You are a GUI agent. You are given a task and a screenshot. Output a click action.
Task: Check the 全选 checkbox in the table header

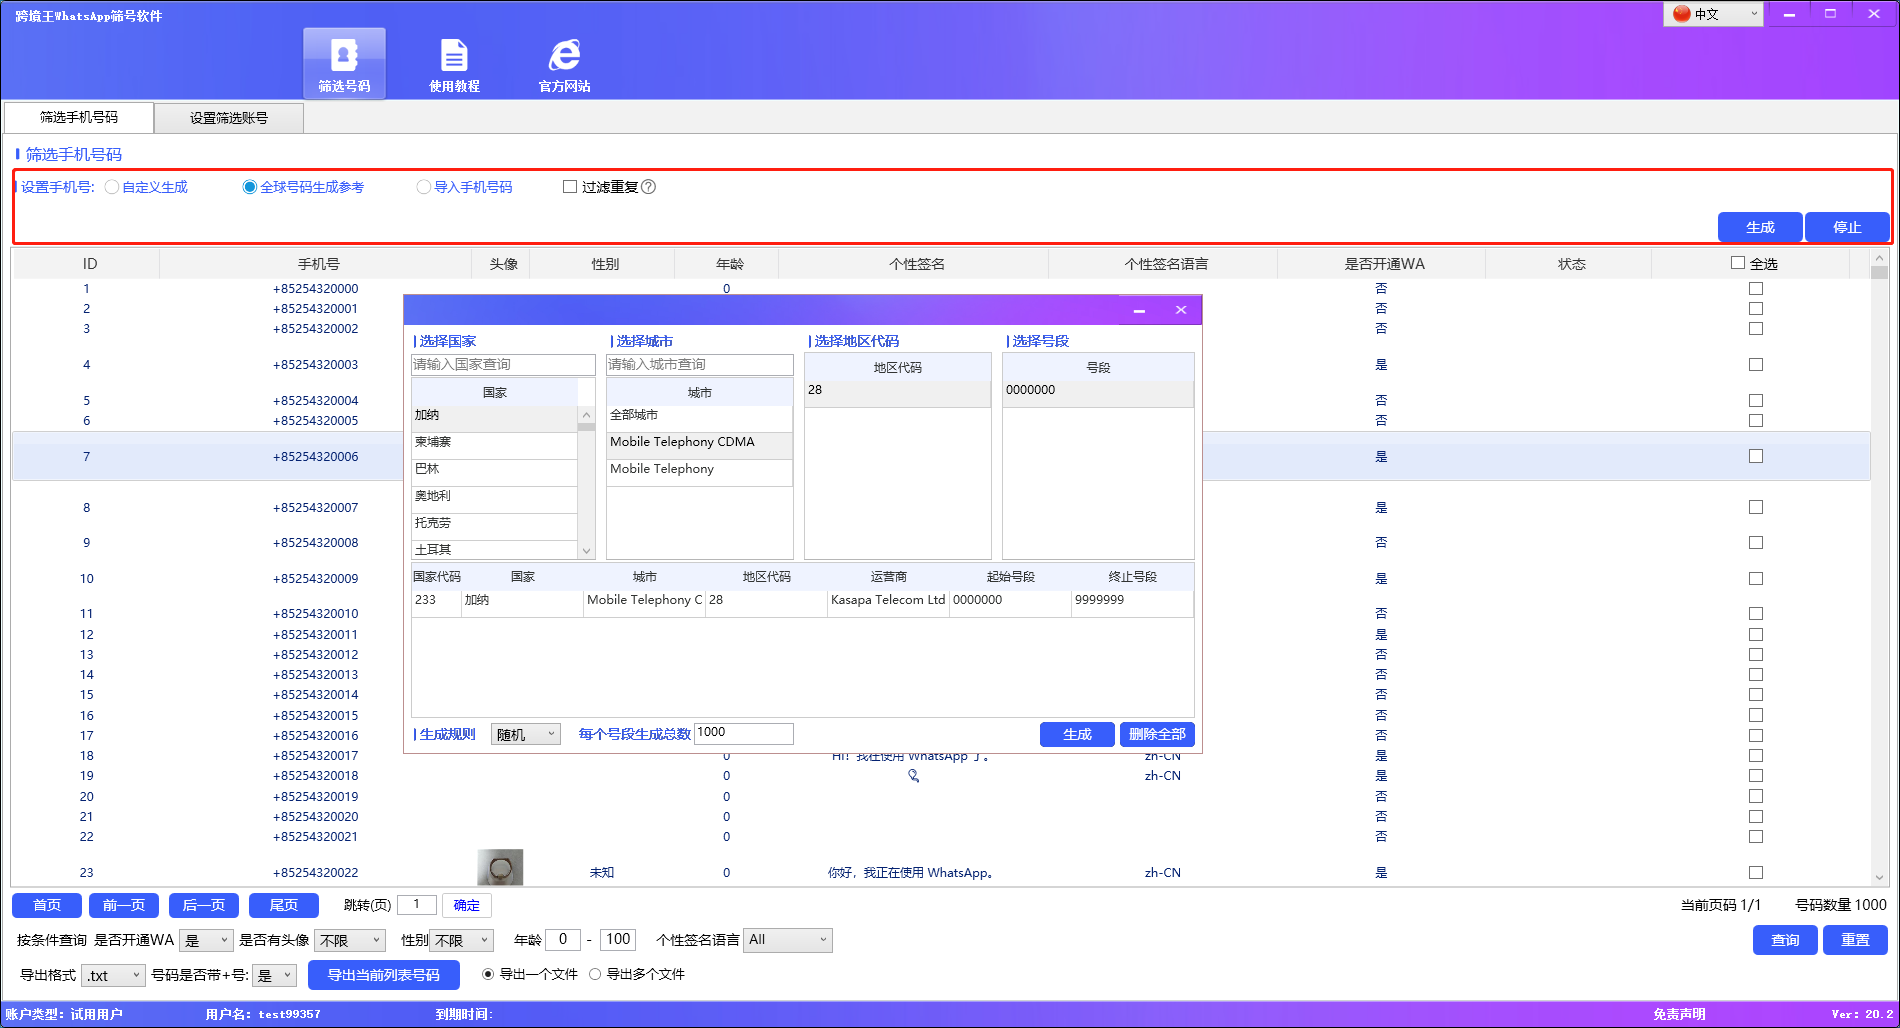(x=1737, y=262)
